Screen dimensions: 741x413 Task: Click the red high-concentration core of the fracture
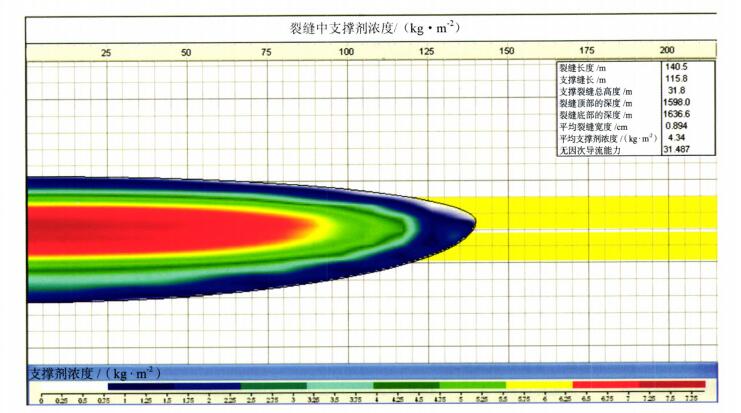click(x=150, y=229)
